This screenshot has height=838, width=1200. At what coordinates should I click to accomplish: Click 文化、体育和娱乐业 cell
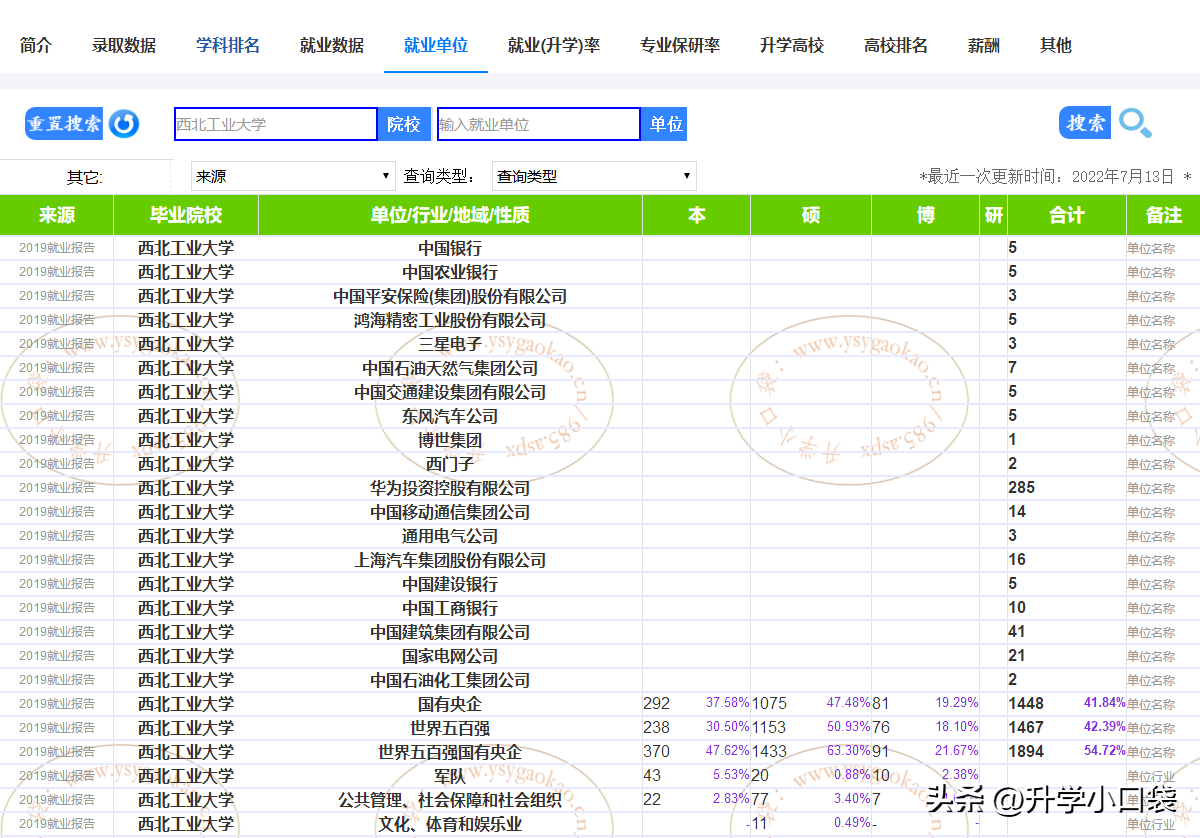click(x=450, y=824)
